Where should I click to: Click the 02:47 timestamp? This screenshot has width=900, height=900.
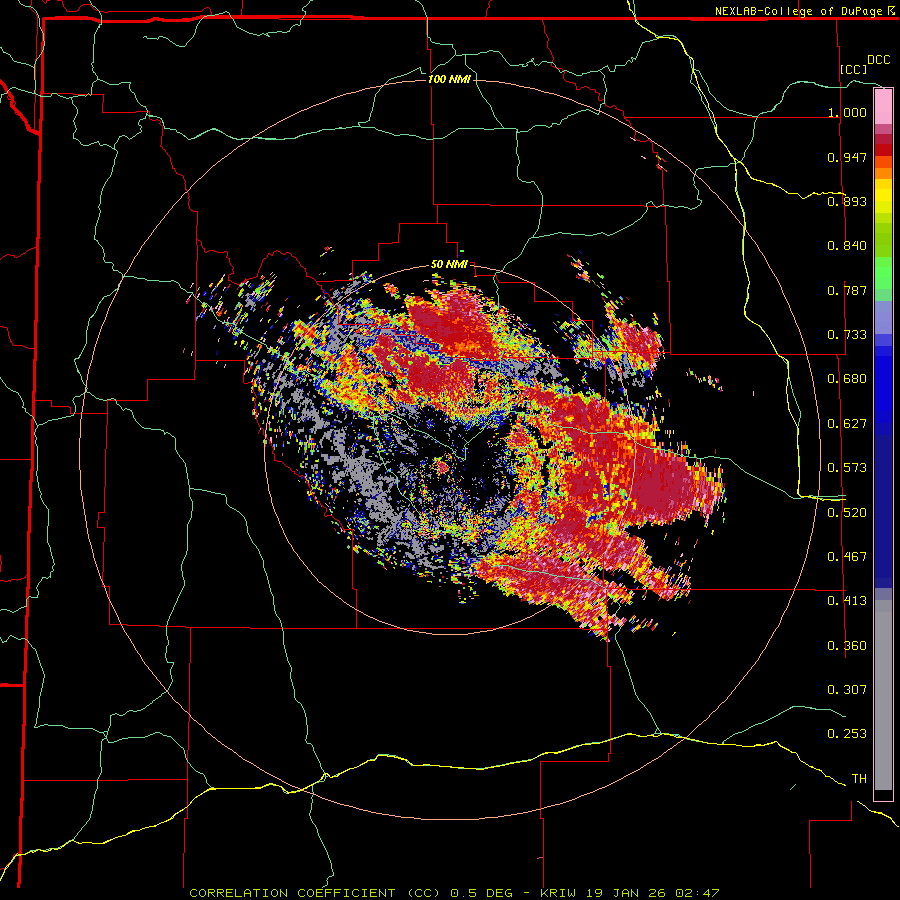[697, 893]
